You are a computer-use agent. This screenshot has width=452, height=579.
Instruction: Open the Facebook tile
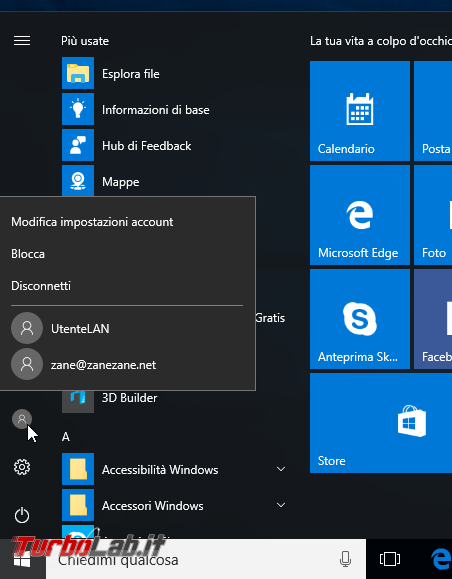tap(433, 319)
